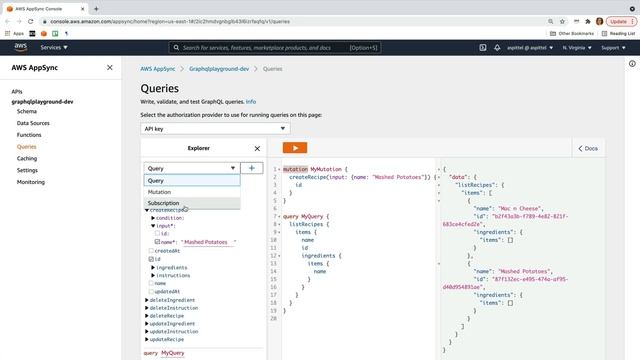640x360 pixels.
Task: Click the Mashed Potatoes name input value
Action: (208, 242)
